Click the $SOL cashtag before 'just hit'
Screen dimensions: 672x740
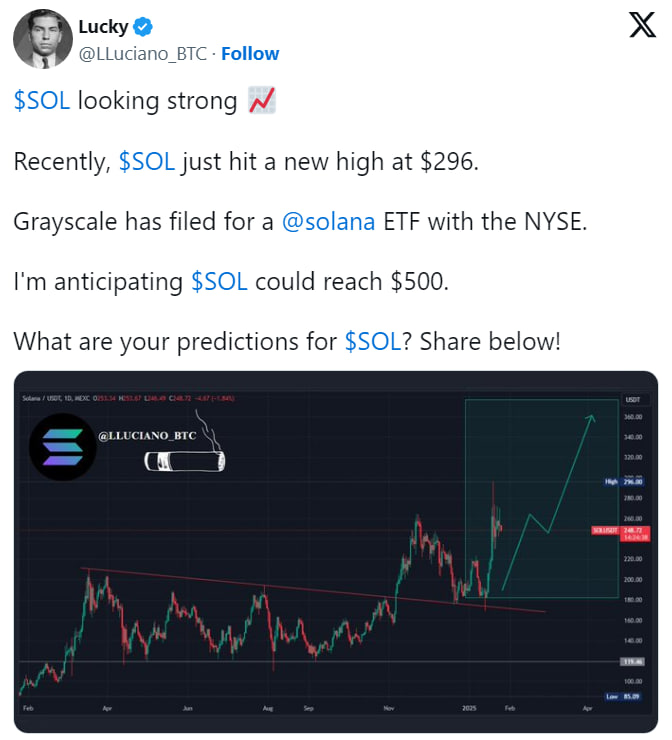[x=147, y=161]
